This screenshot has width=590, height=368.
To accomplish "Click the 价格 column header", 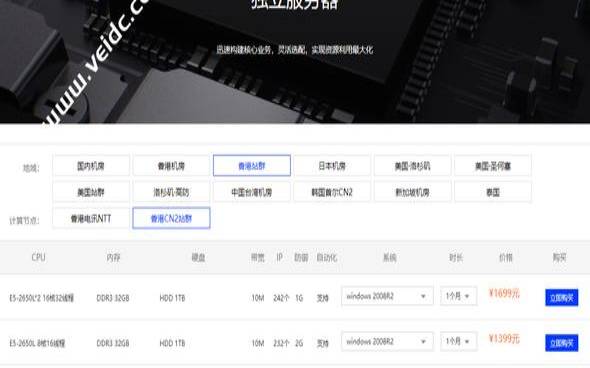I will 506,257.
